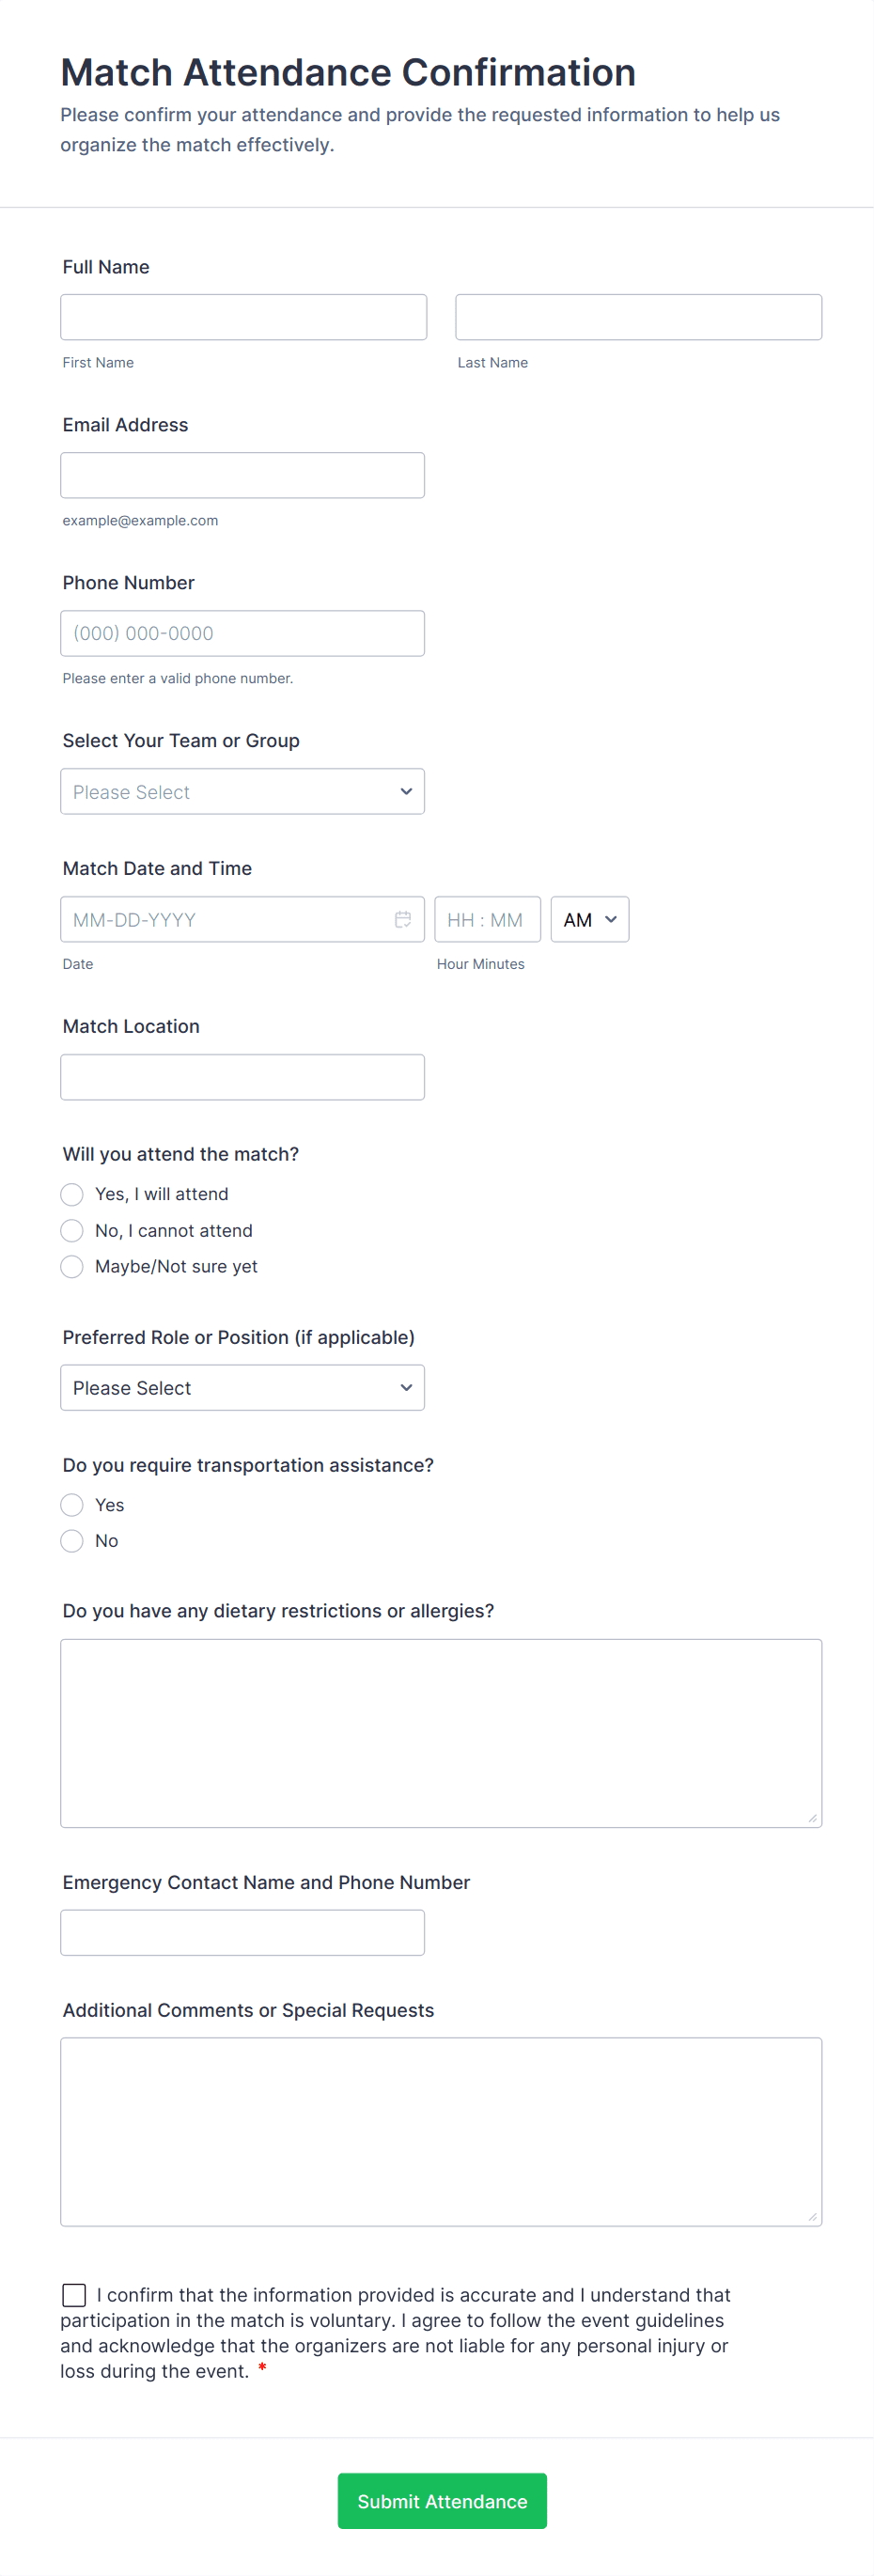This screenshot has width=874, height=2576.
Task: Open the Select Your Team dropdown
Action: click(242, 791)
